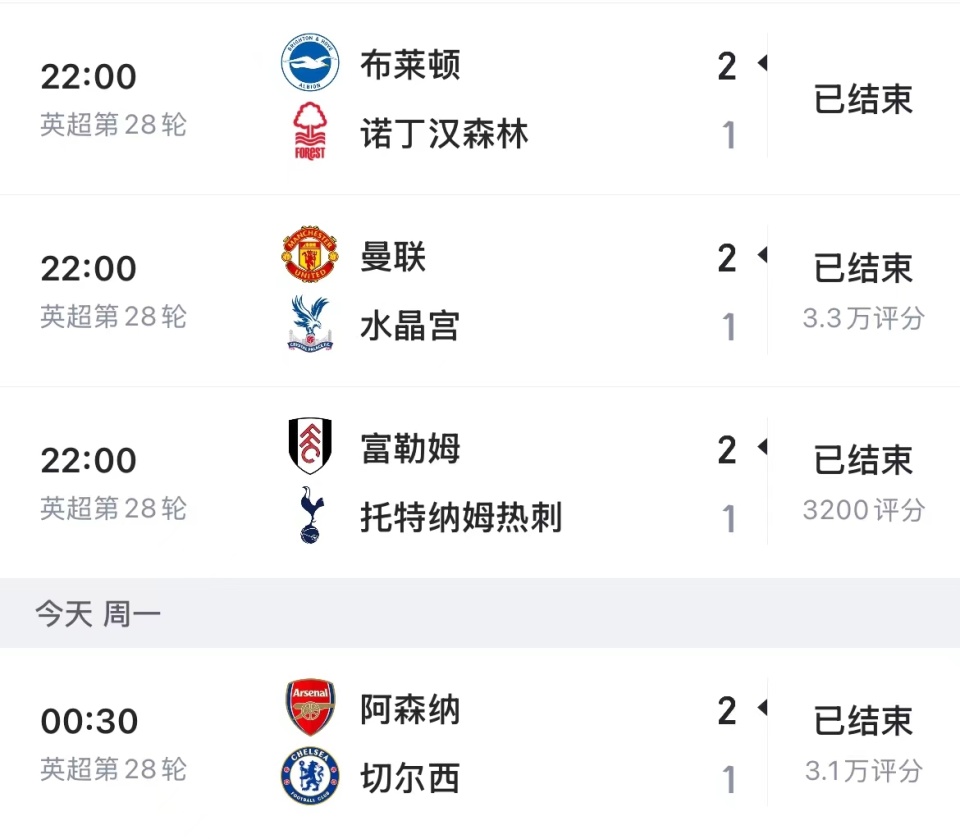
Task: Select the Fulham club badge
Action: (310, 447)
